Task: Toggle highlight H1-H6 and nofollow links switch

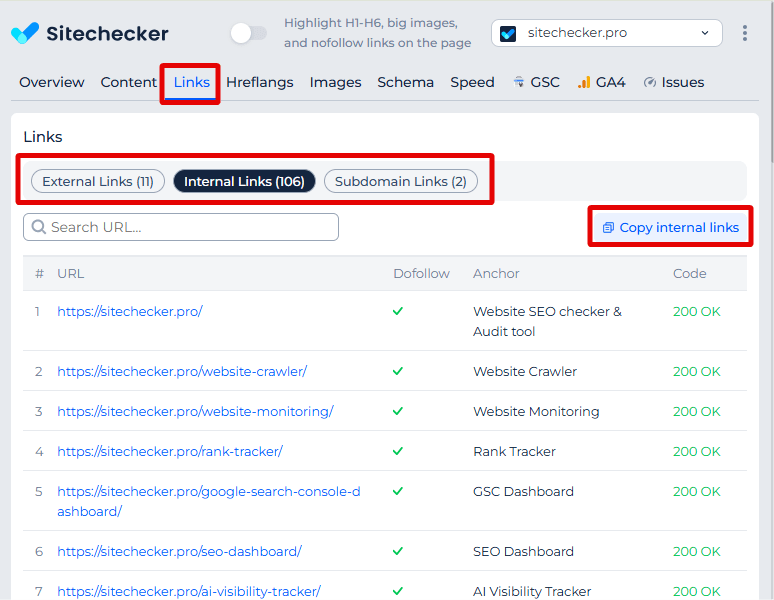Action: point(249,33)
